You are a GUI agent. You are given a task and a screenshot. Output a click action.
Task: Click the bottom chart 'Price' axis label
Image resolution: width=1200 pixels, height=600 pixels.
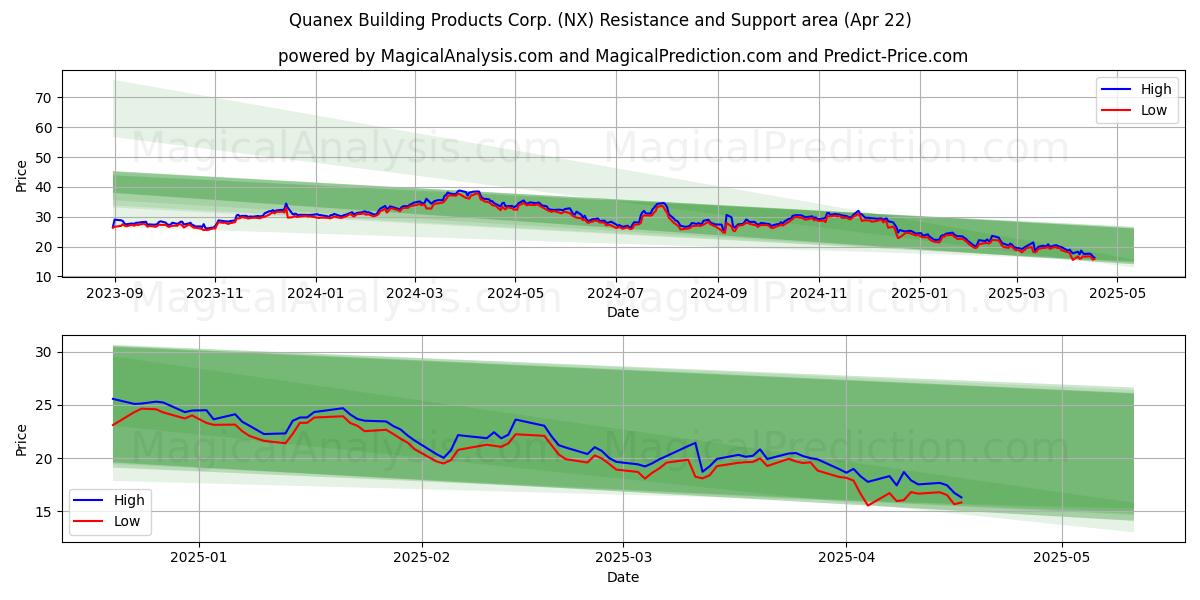(22, 438)
